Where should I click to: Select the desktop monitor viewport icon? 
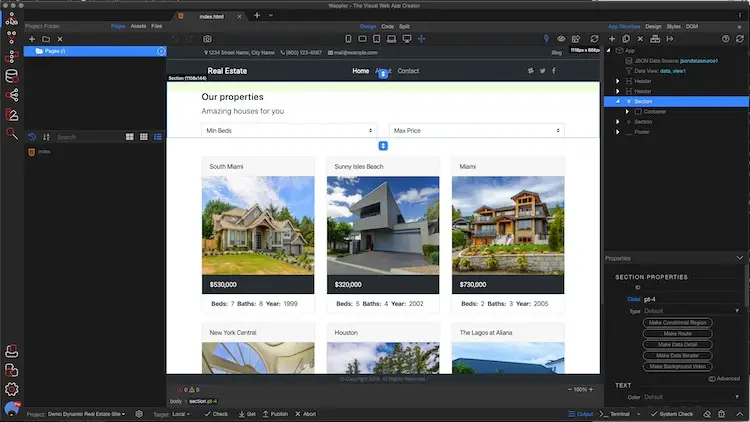(407, 39)
